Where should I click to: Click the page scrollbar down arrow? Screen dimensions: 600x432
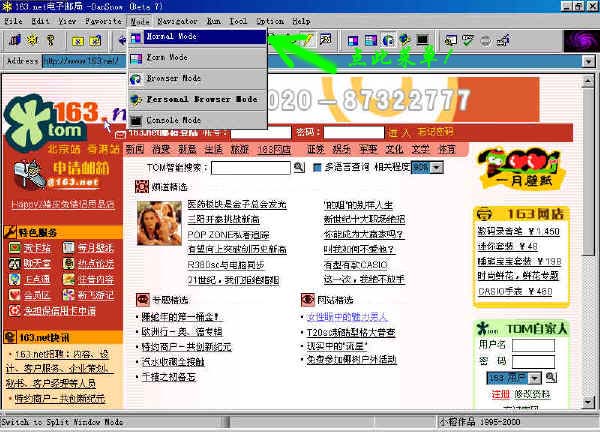588,402
